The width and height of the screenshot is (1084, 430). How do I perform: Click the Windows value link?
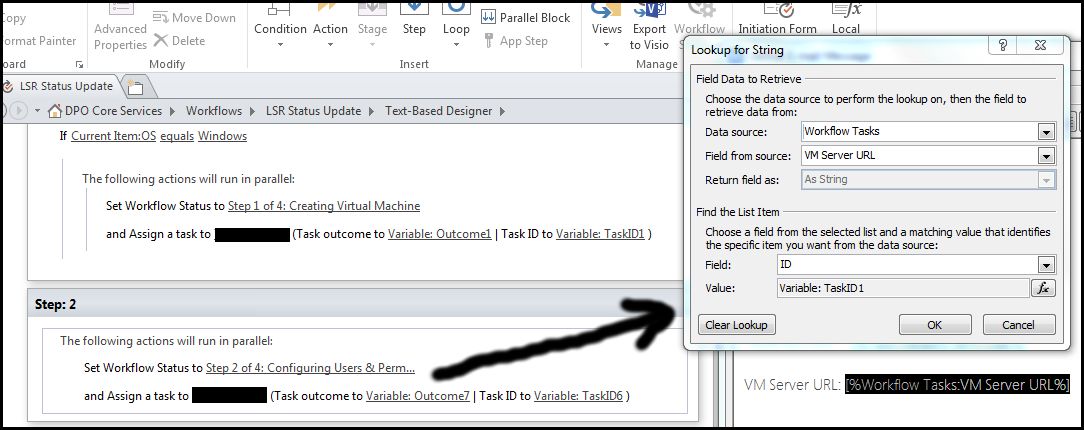pyautogui.click(x=222, y=135)
